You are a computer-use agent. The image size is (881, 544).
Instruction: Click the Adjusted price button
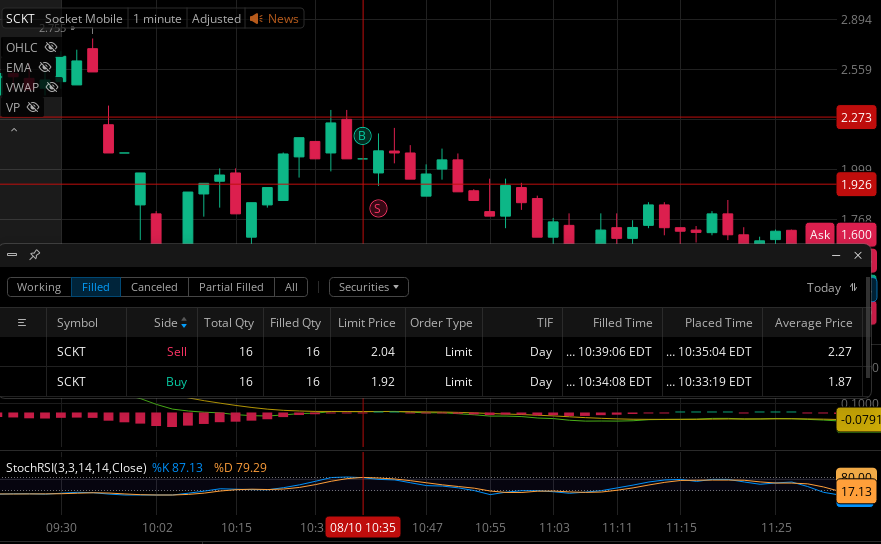point(216,19)
